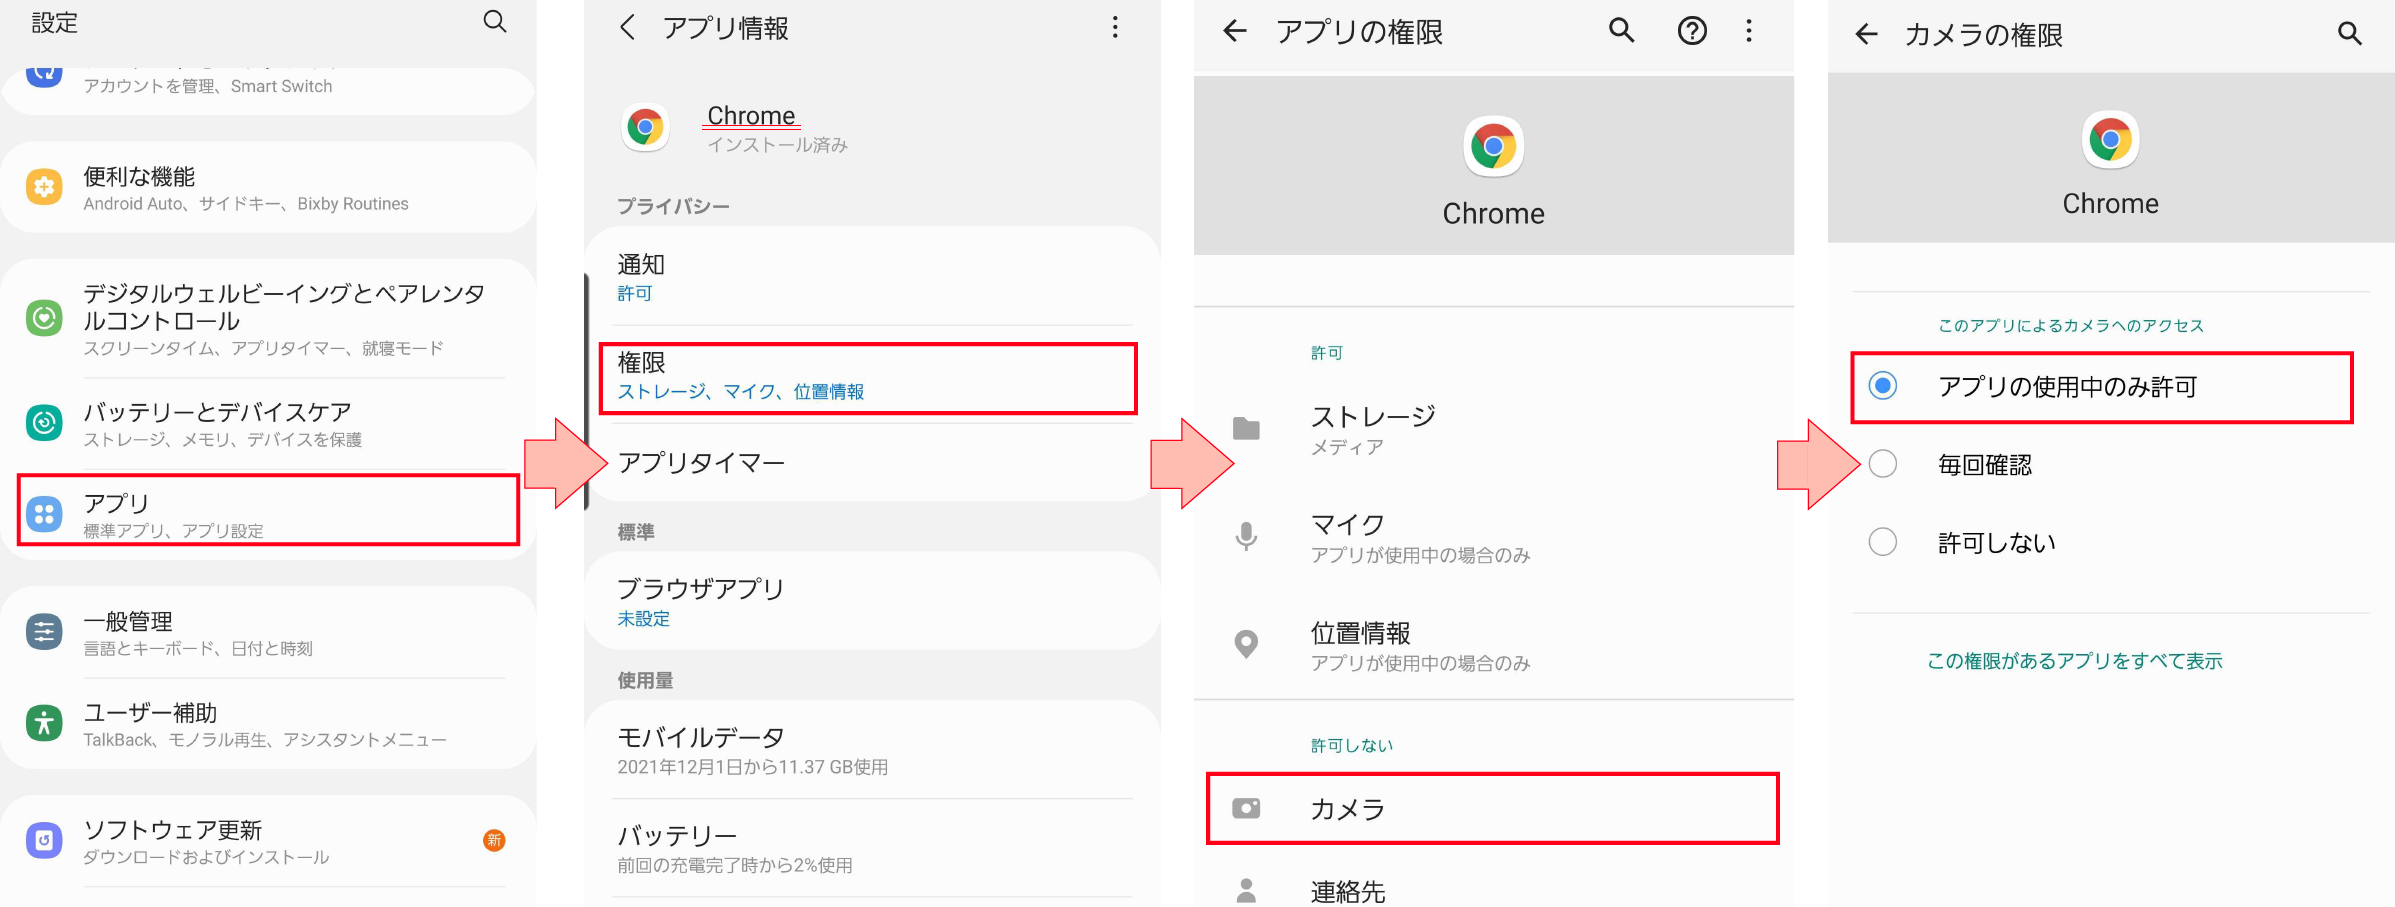Open the three-dot menu in アプリ情報
The height and width of the screenshot is (907, 2395).
[x=1115, y=28]
